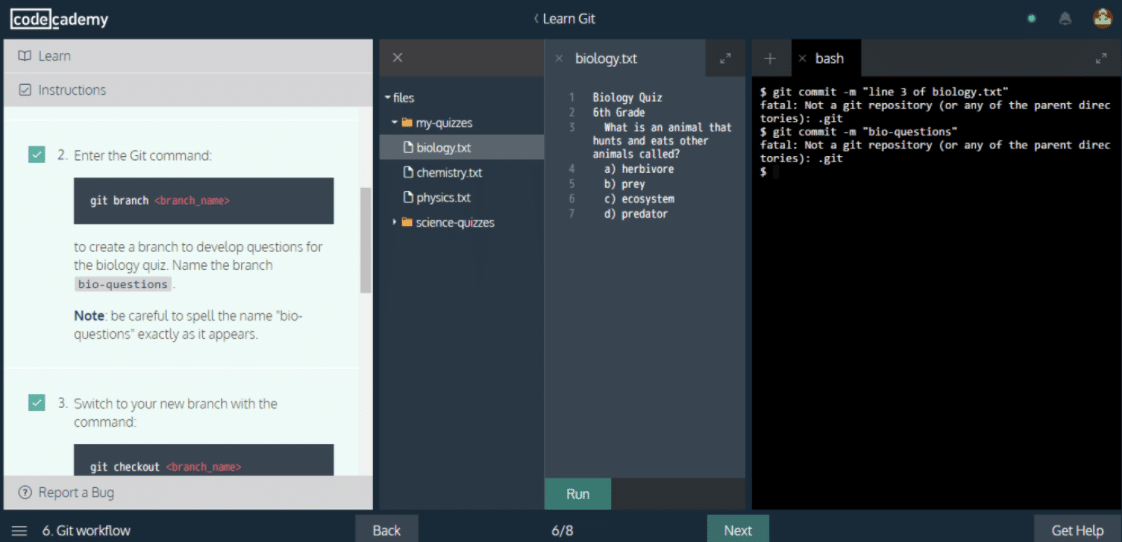Switch to the biology.txt tab
This screenshot has width=1122, height=542.
pos(605,59)
